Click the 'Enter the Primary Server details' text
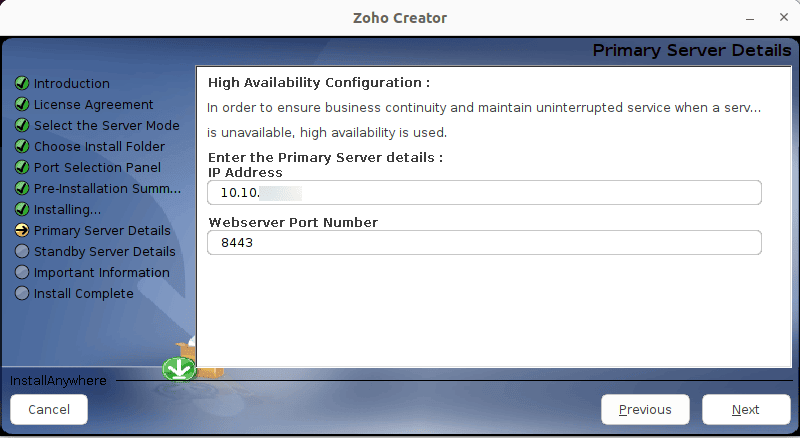Viewport: 800px width, 438px height. 326,157
